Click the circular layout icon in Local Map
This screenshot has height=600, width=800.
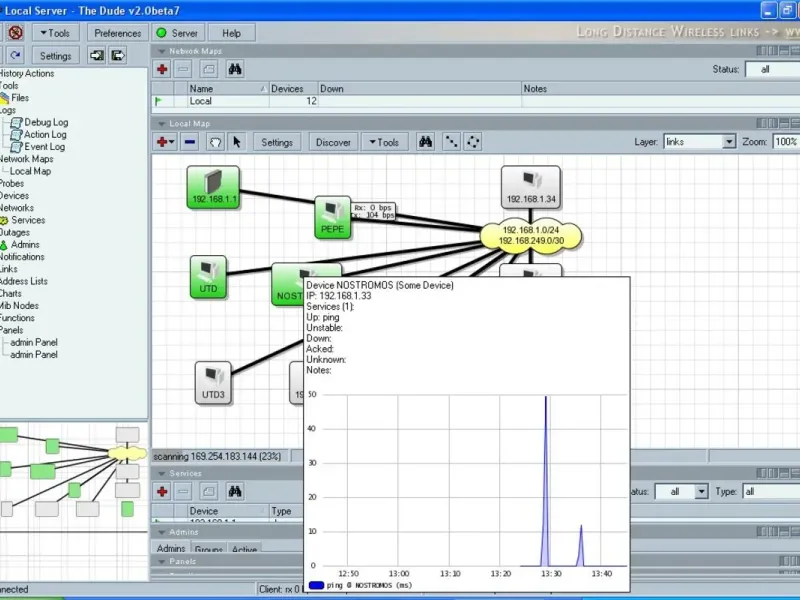tap(473, 142)
